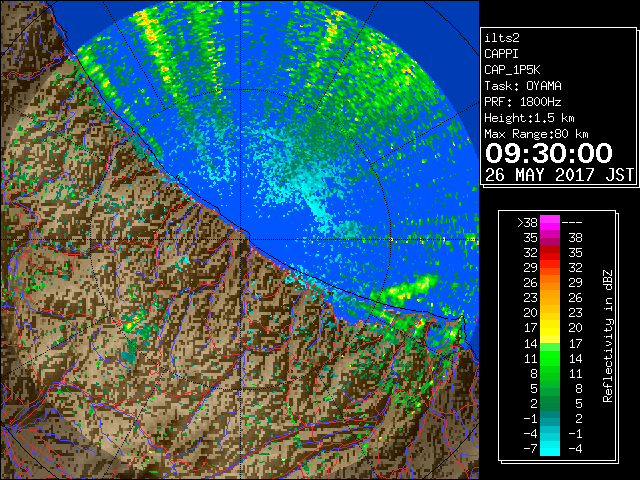Image resolution: width=640 pixels, height=480 pixels.
Task: Click the orange 26 dBZ legend swatch
Action: coord(550,283)
